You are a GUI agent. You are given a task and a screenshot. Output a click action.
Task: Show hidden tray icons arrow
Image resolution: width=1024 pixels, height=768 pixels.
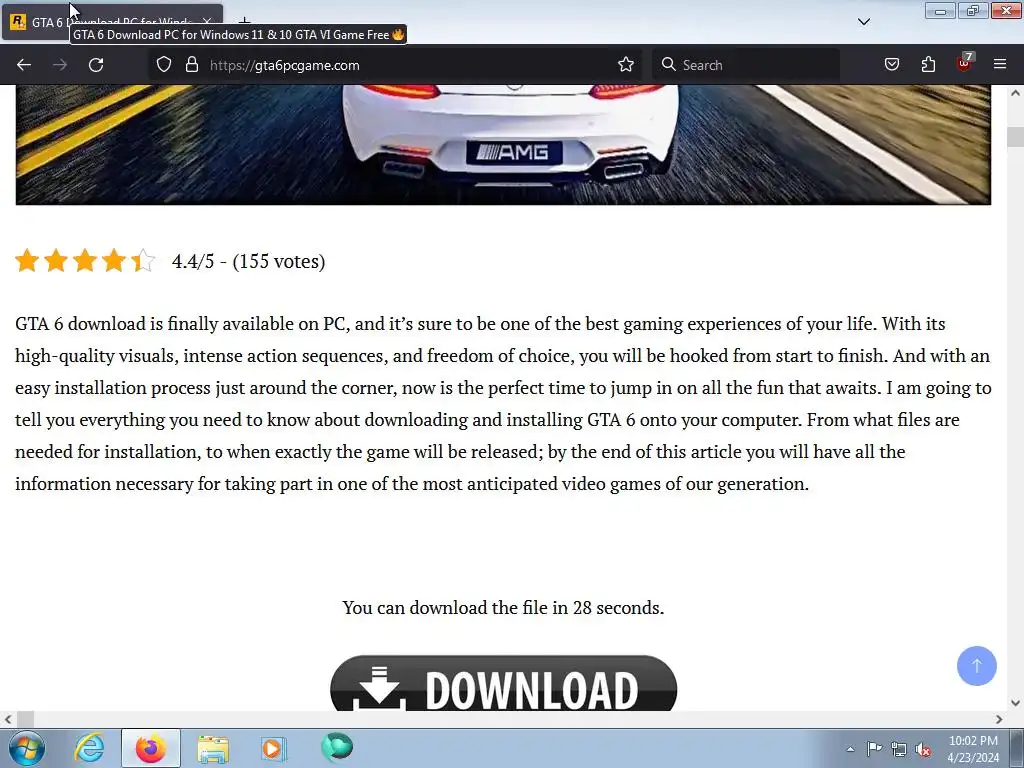pos(850,749)
